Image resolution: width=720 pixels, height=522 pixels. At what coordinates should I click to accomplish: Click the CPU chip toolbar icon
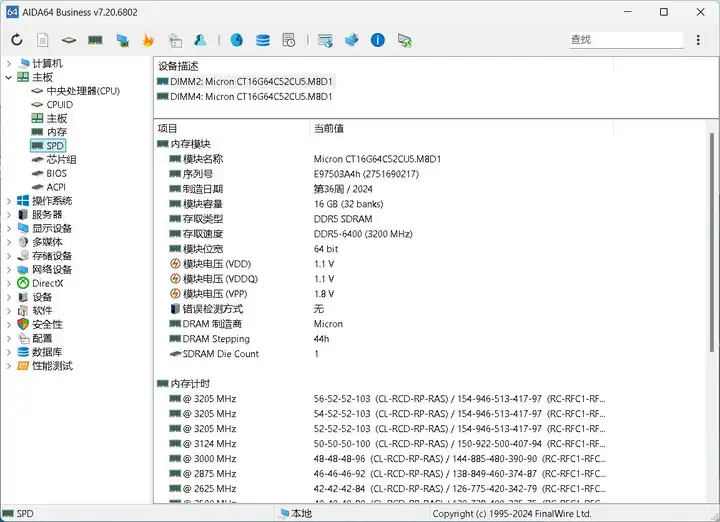click(69, 40)
